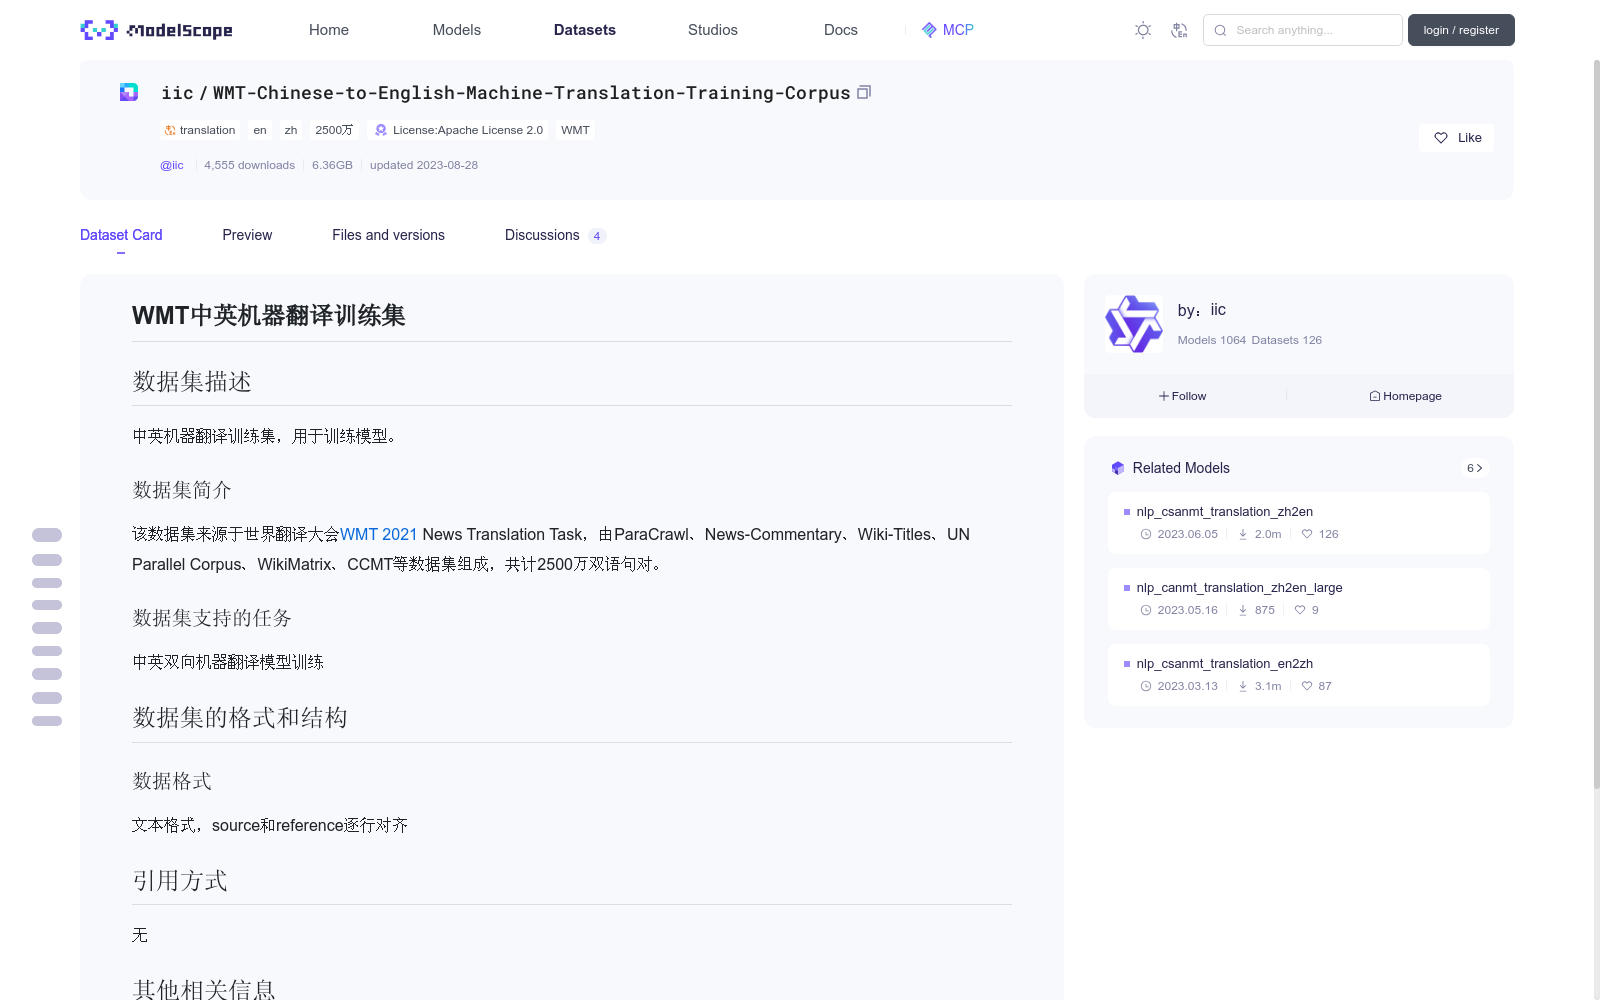Toggle the light/dark theme icon
This screenshot has width=1600, height=1000.
[x=1143, y=30]
